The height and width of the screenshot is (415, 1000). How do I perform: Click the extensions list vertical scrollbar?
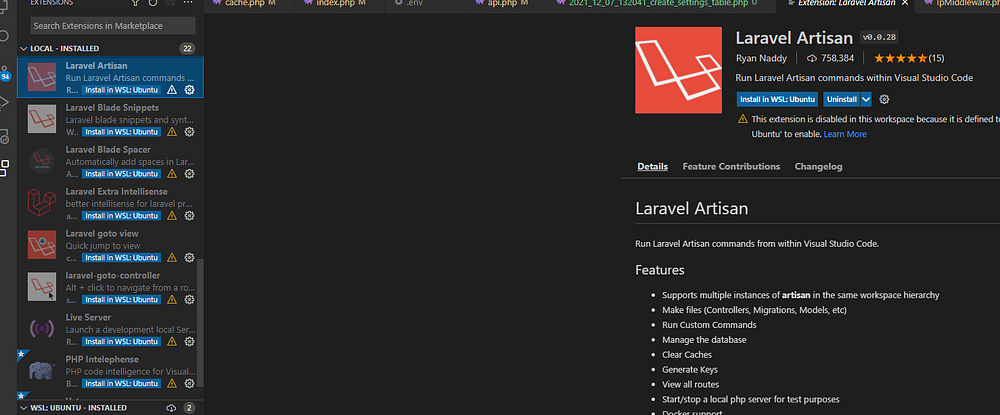coord(200,322)
